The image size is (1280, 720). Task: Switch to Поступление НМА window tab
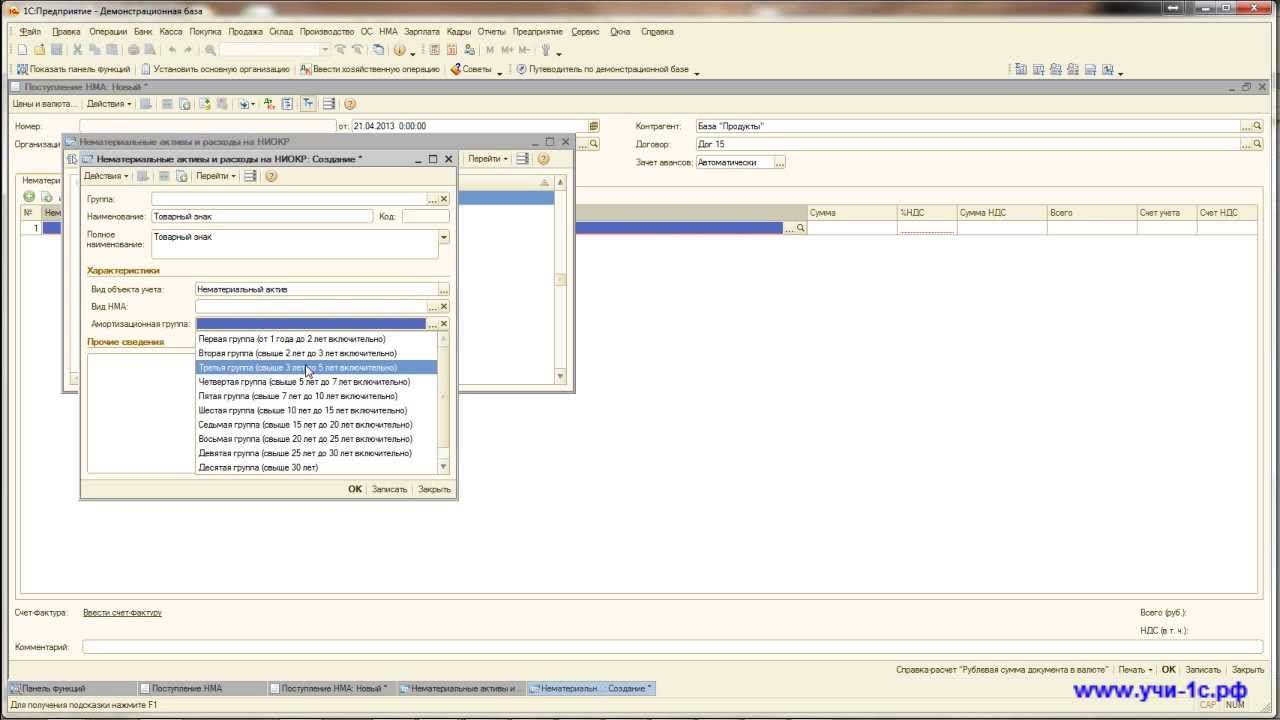[202, 688]
